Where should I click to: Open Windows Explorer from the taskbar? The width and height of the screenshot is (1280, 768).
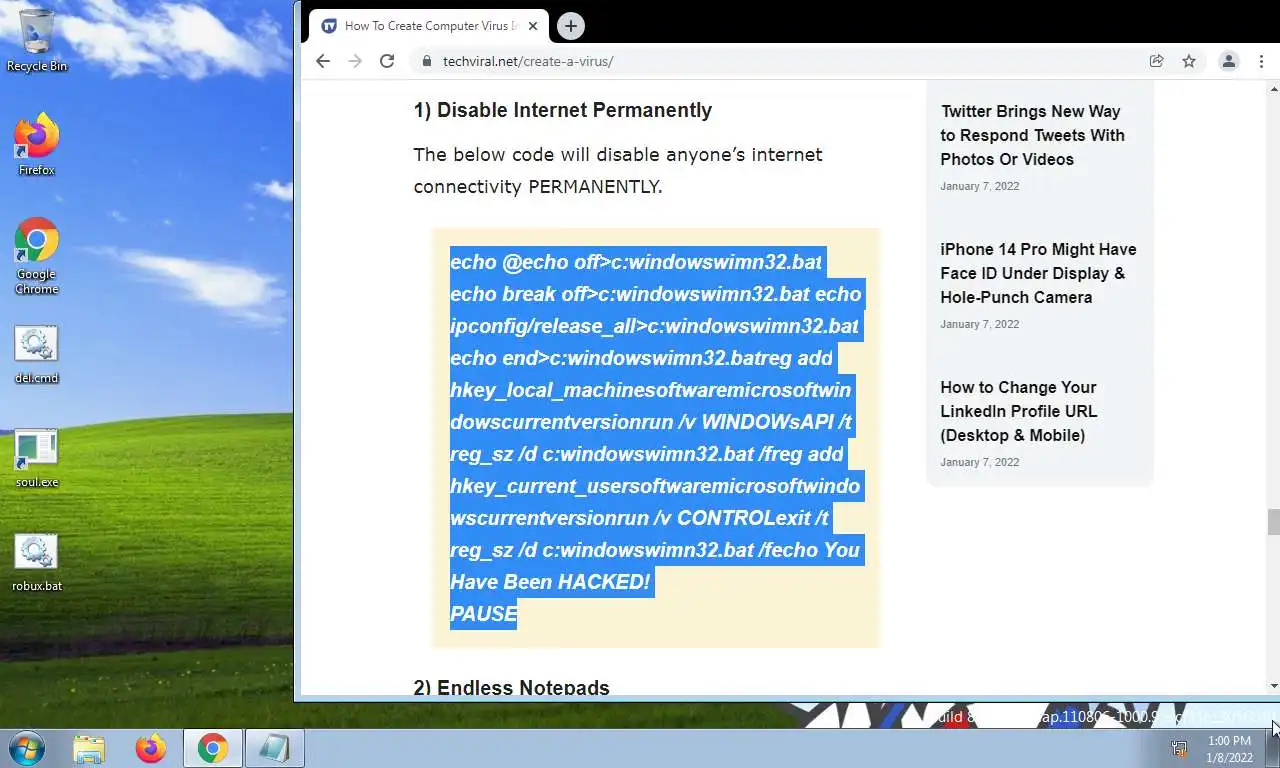(x=89, y=748)
